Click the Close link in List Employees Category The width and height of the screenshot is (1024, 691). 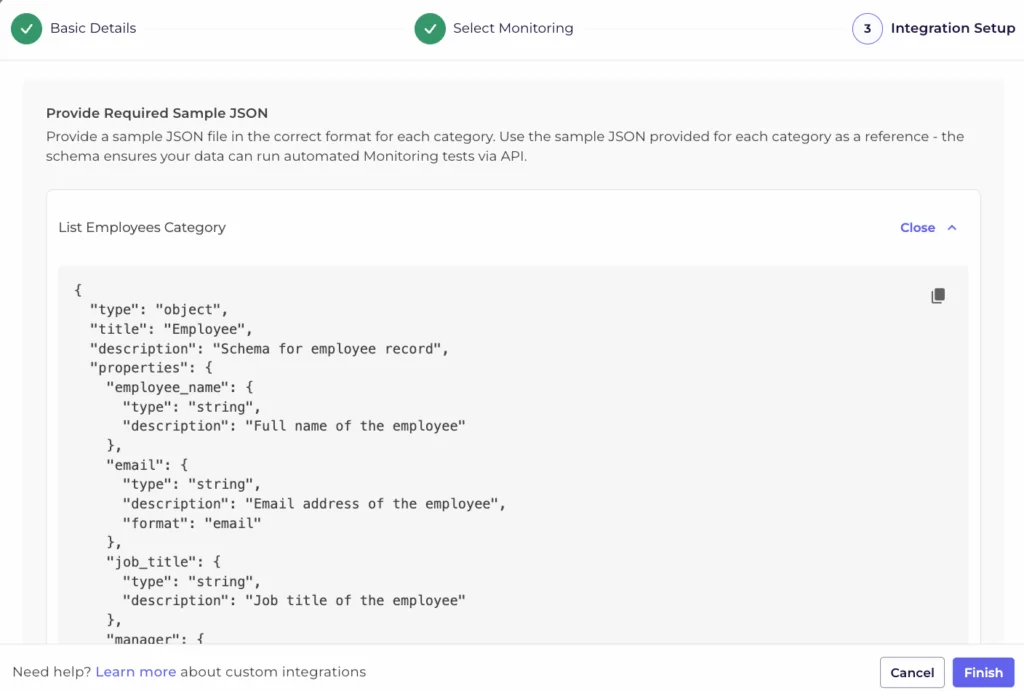point(917,228)
